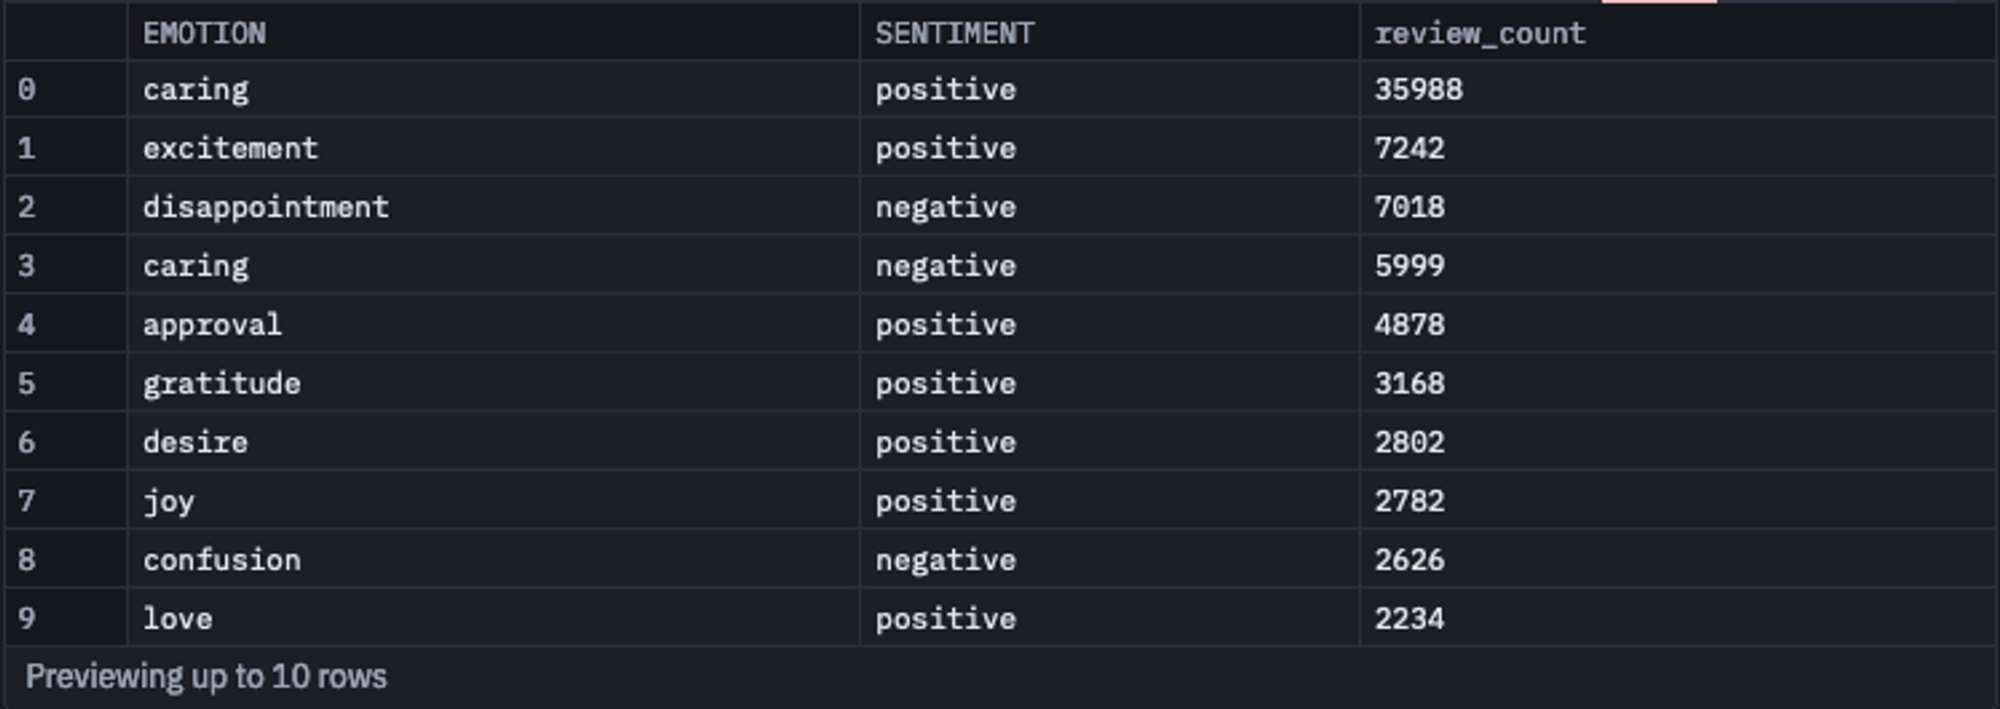Click the review_count column header
The height and width of the screenshot is (709, 2000).
pos(1677,33)
